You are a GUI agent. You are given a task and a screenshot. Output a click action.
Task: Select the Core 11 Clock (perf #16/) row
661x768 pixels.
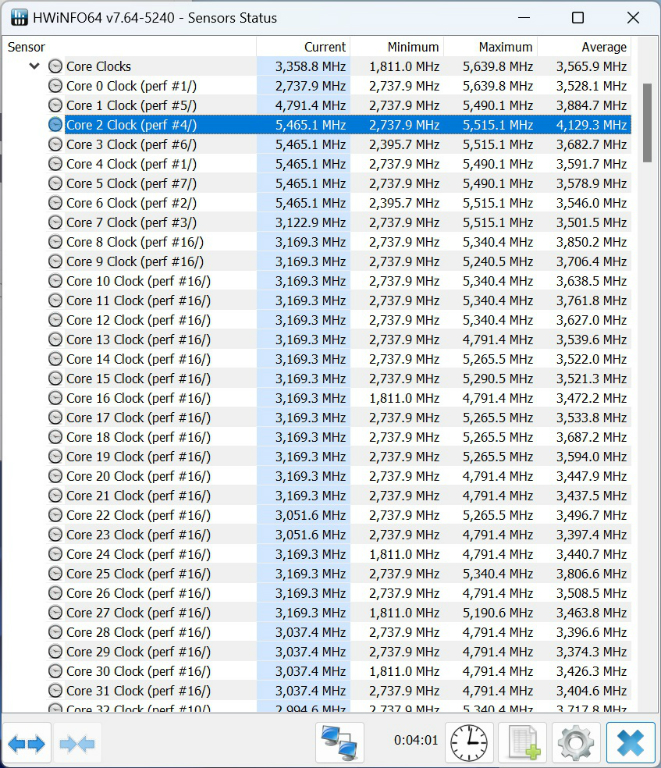pos(339,301)
